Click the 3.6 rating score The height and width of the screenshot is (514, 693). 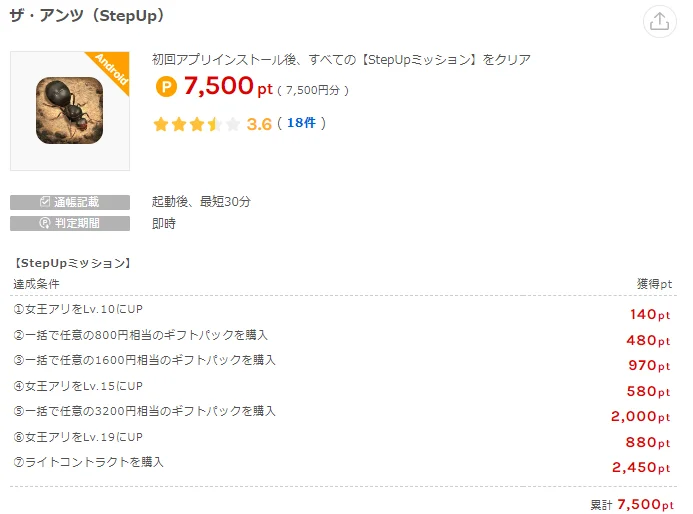click(259, 124)
